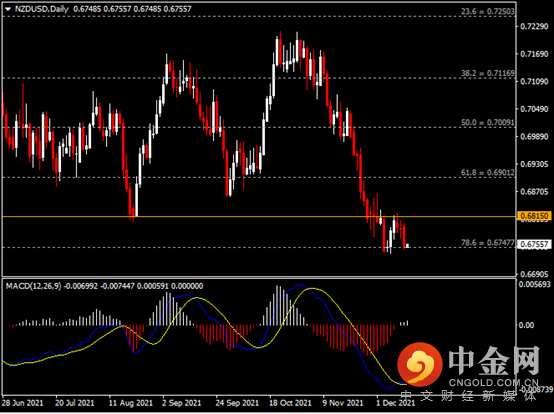Screen dimensions: 554x414
Task: Click the 0.72290 price axis value
Action: point(534,27)
